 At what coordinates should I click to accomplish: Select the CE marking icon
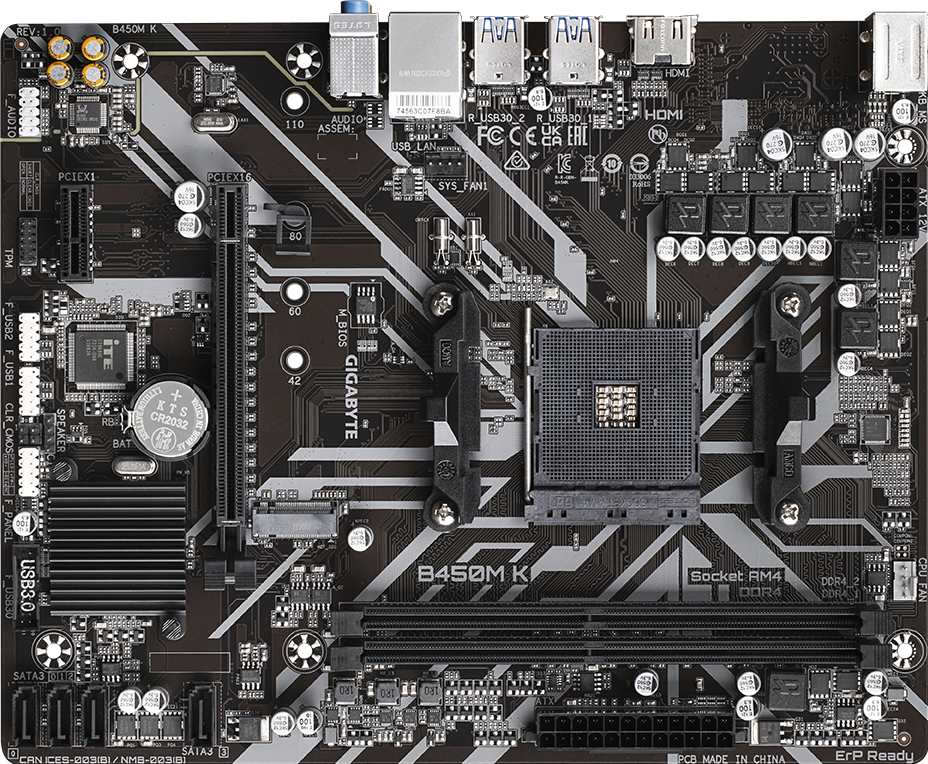pyautogui.click(x=524, y=135)
